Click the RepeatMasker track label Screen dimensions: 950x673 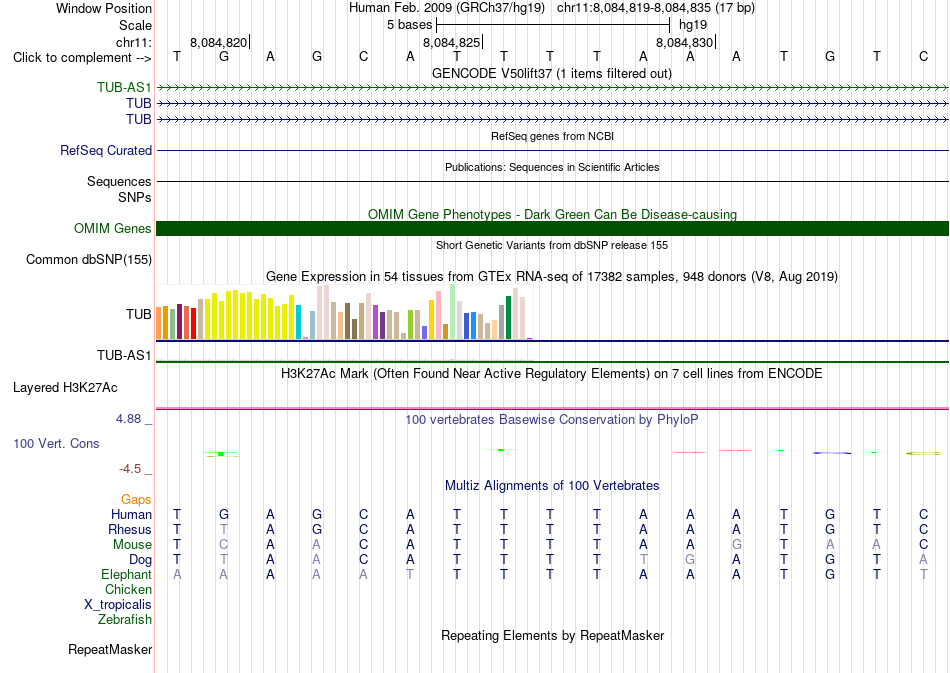click(110, 649)
